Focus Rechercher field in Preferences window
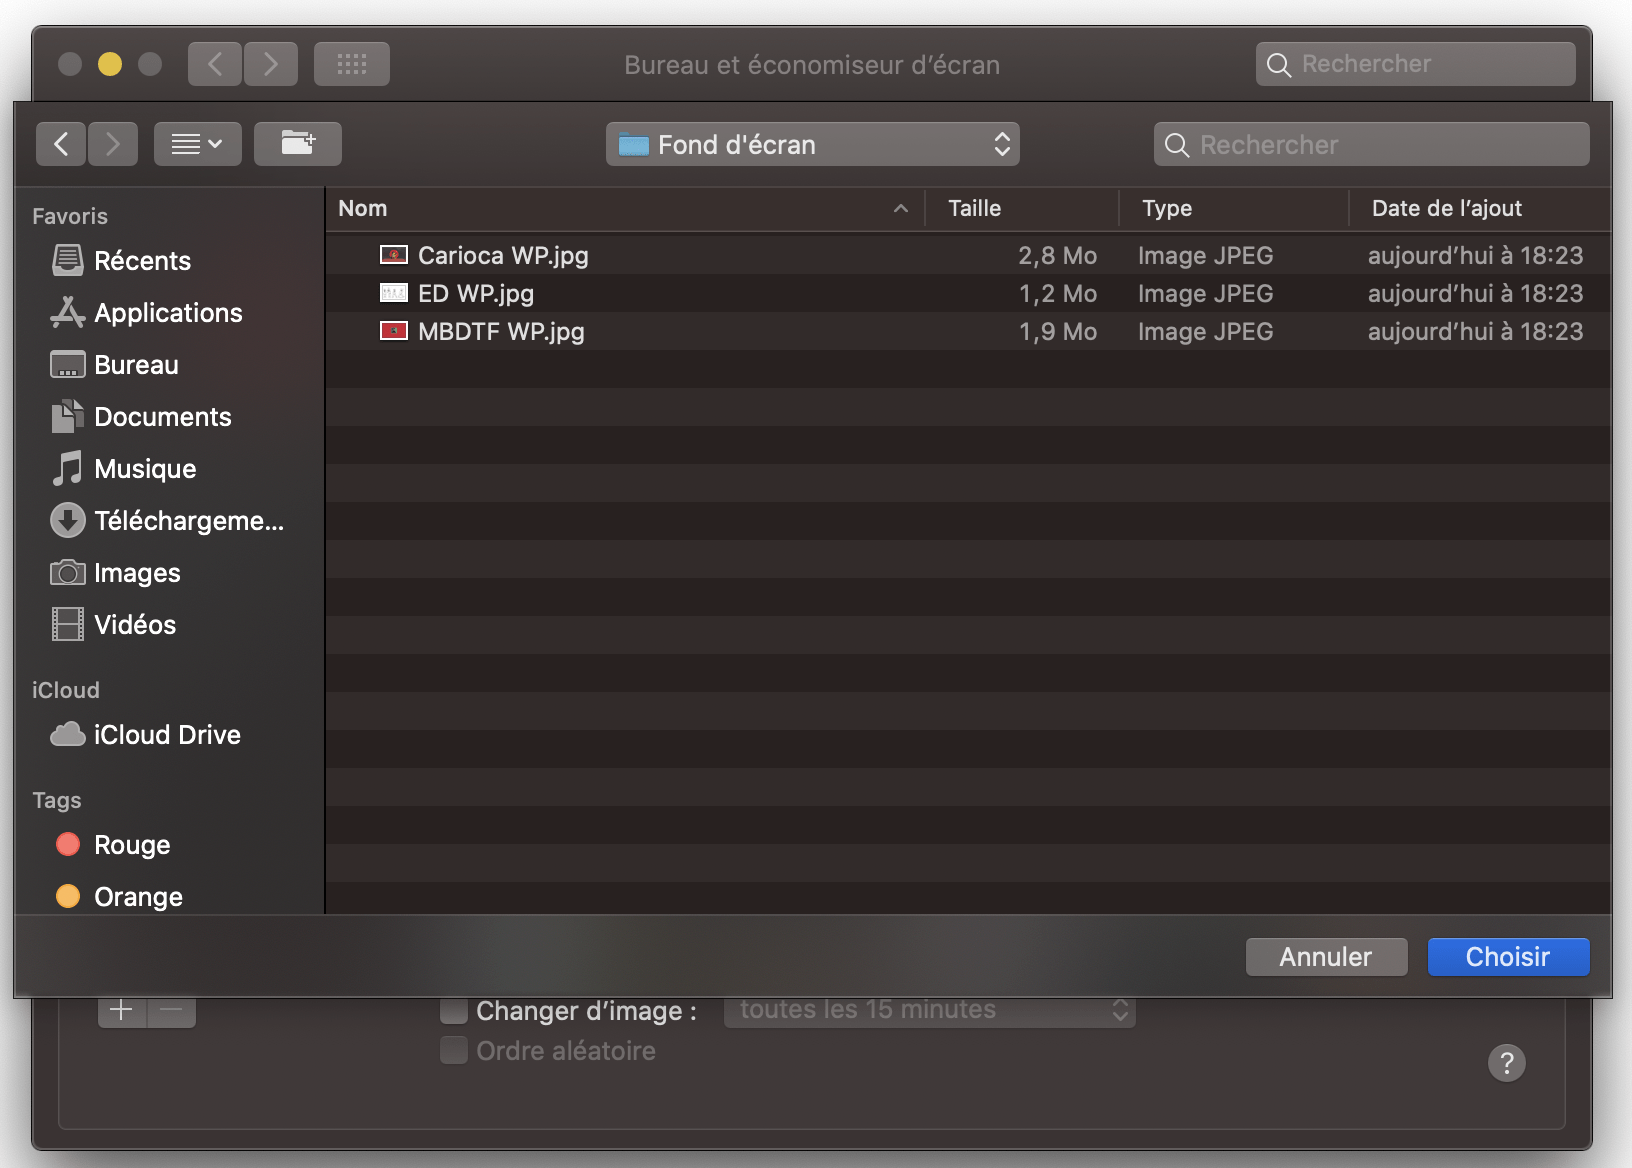The height and width of the screenshot is (1168, 1632). [1416, 64]
